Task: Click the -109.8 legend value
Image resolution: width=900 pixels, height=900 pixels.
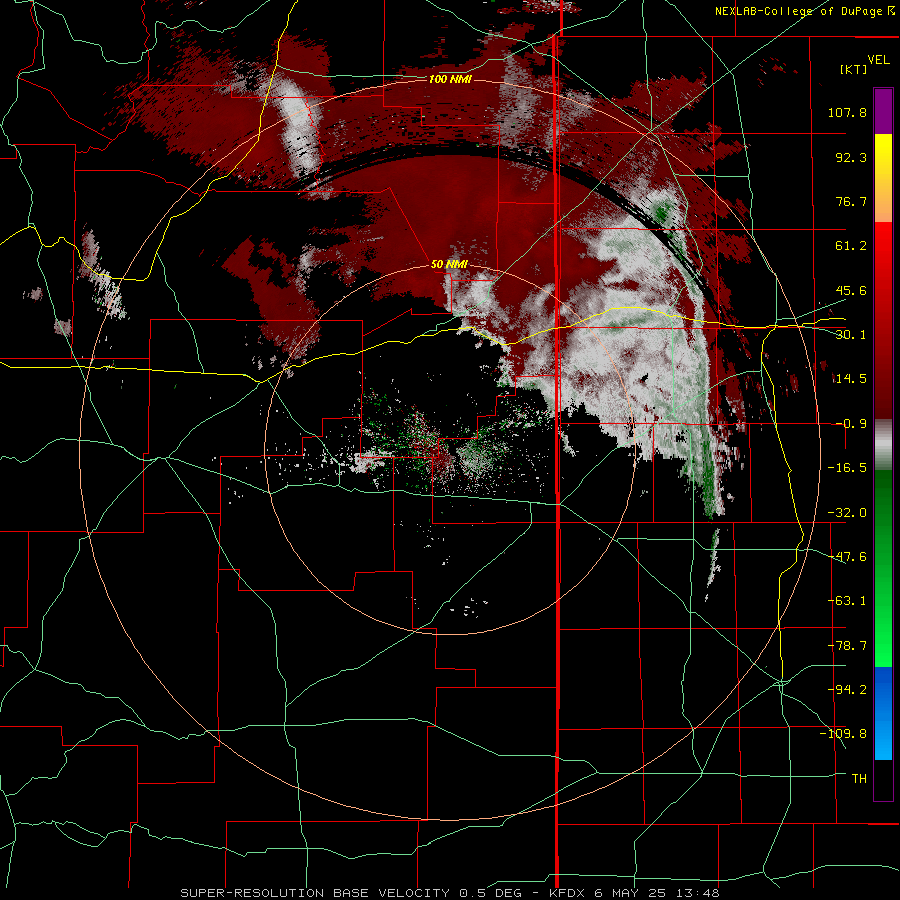Action: (x=844, y=734)
